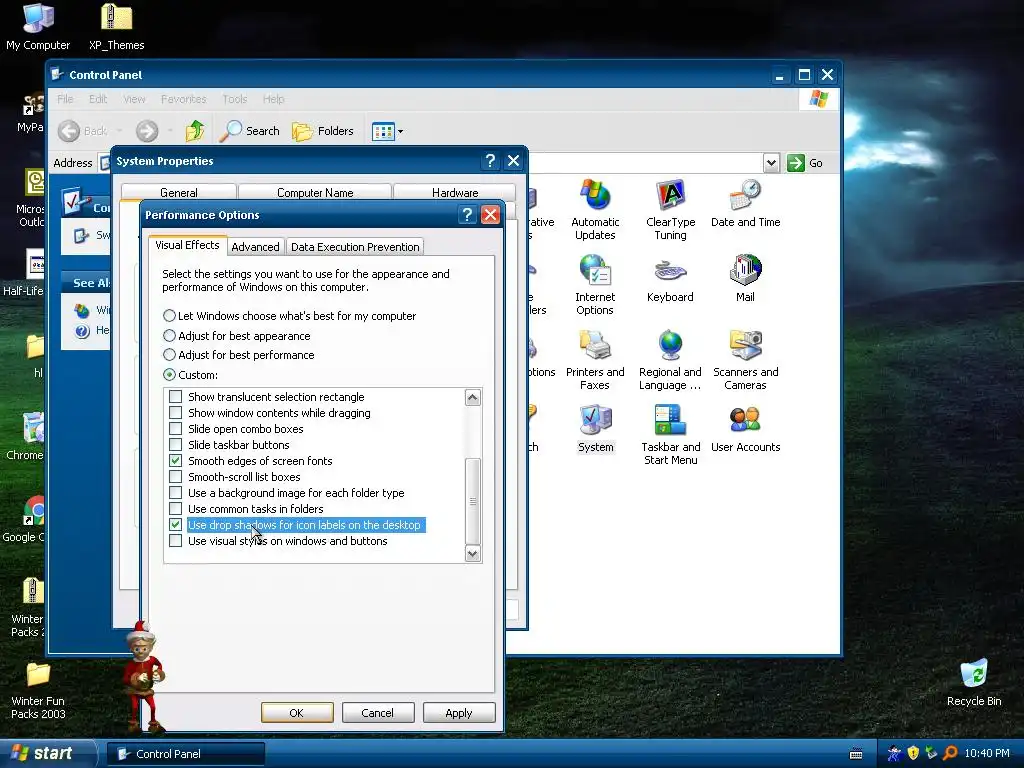Viewport: 1024px width, 768px height.
Task: Open the Date and Time icon
Action: click(x=745, y=203)
